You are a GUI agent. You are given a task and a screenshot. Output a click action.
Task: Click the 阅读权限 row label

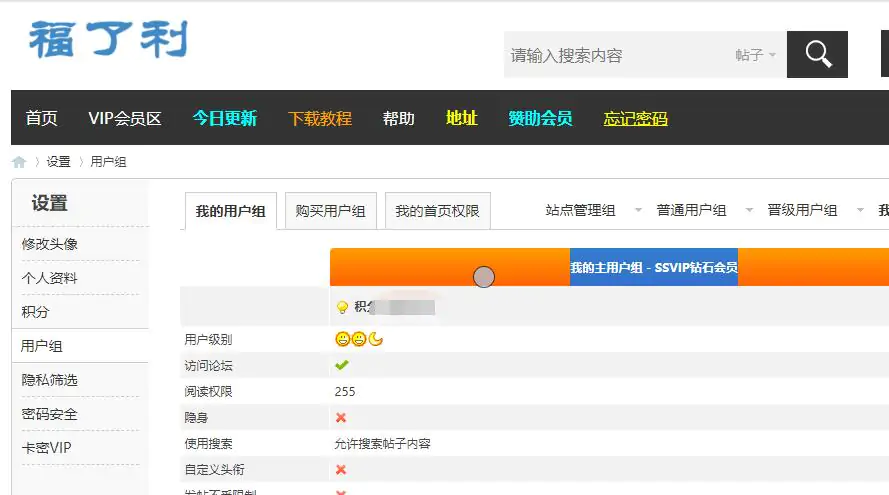point(208,391)
